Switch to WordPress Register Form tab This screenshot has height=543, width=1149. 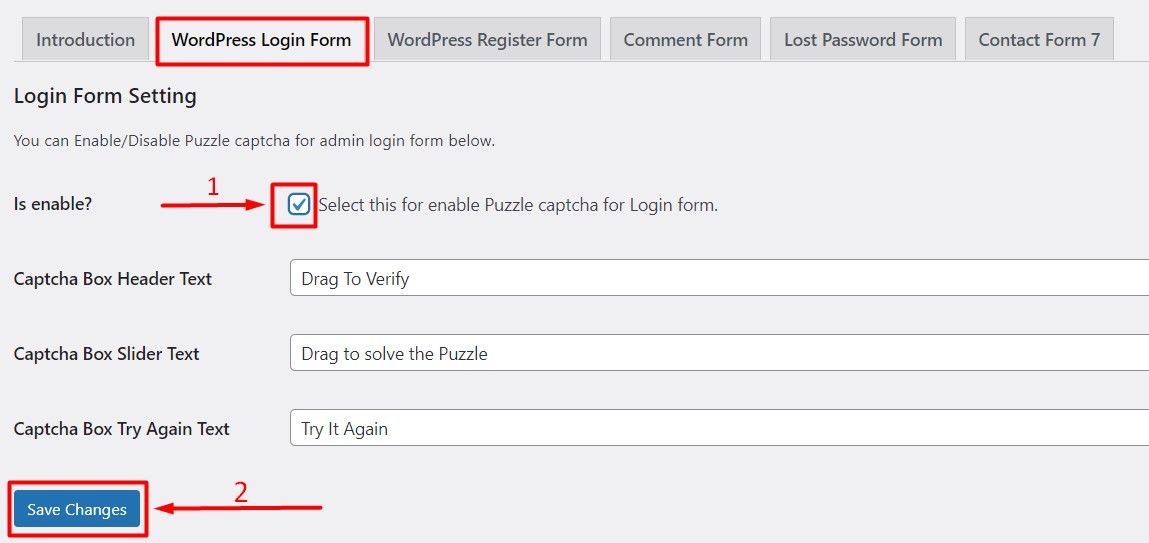click(487, 39)
